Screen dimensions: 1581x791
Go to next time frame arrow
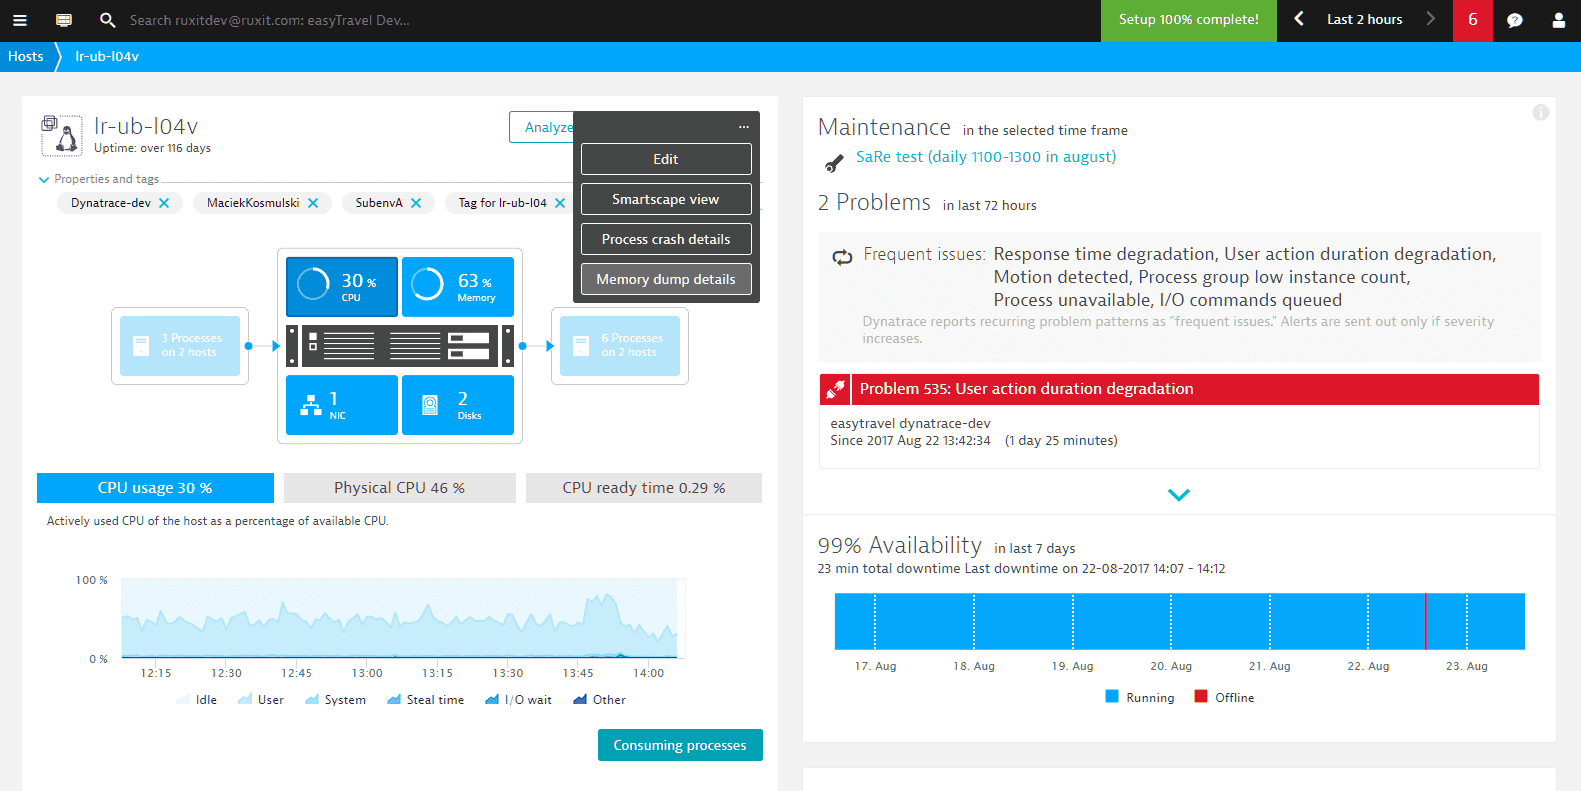coord(1431,19)
